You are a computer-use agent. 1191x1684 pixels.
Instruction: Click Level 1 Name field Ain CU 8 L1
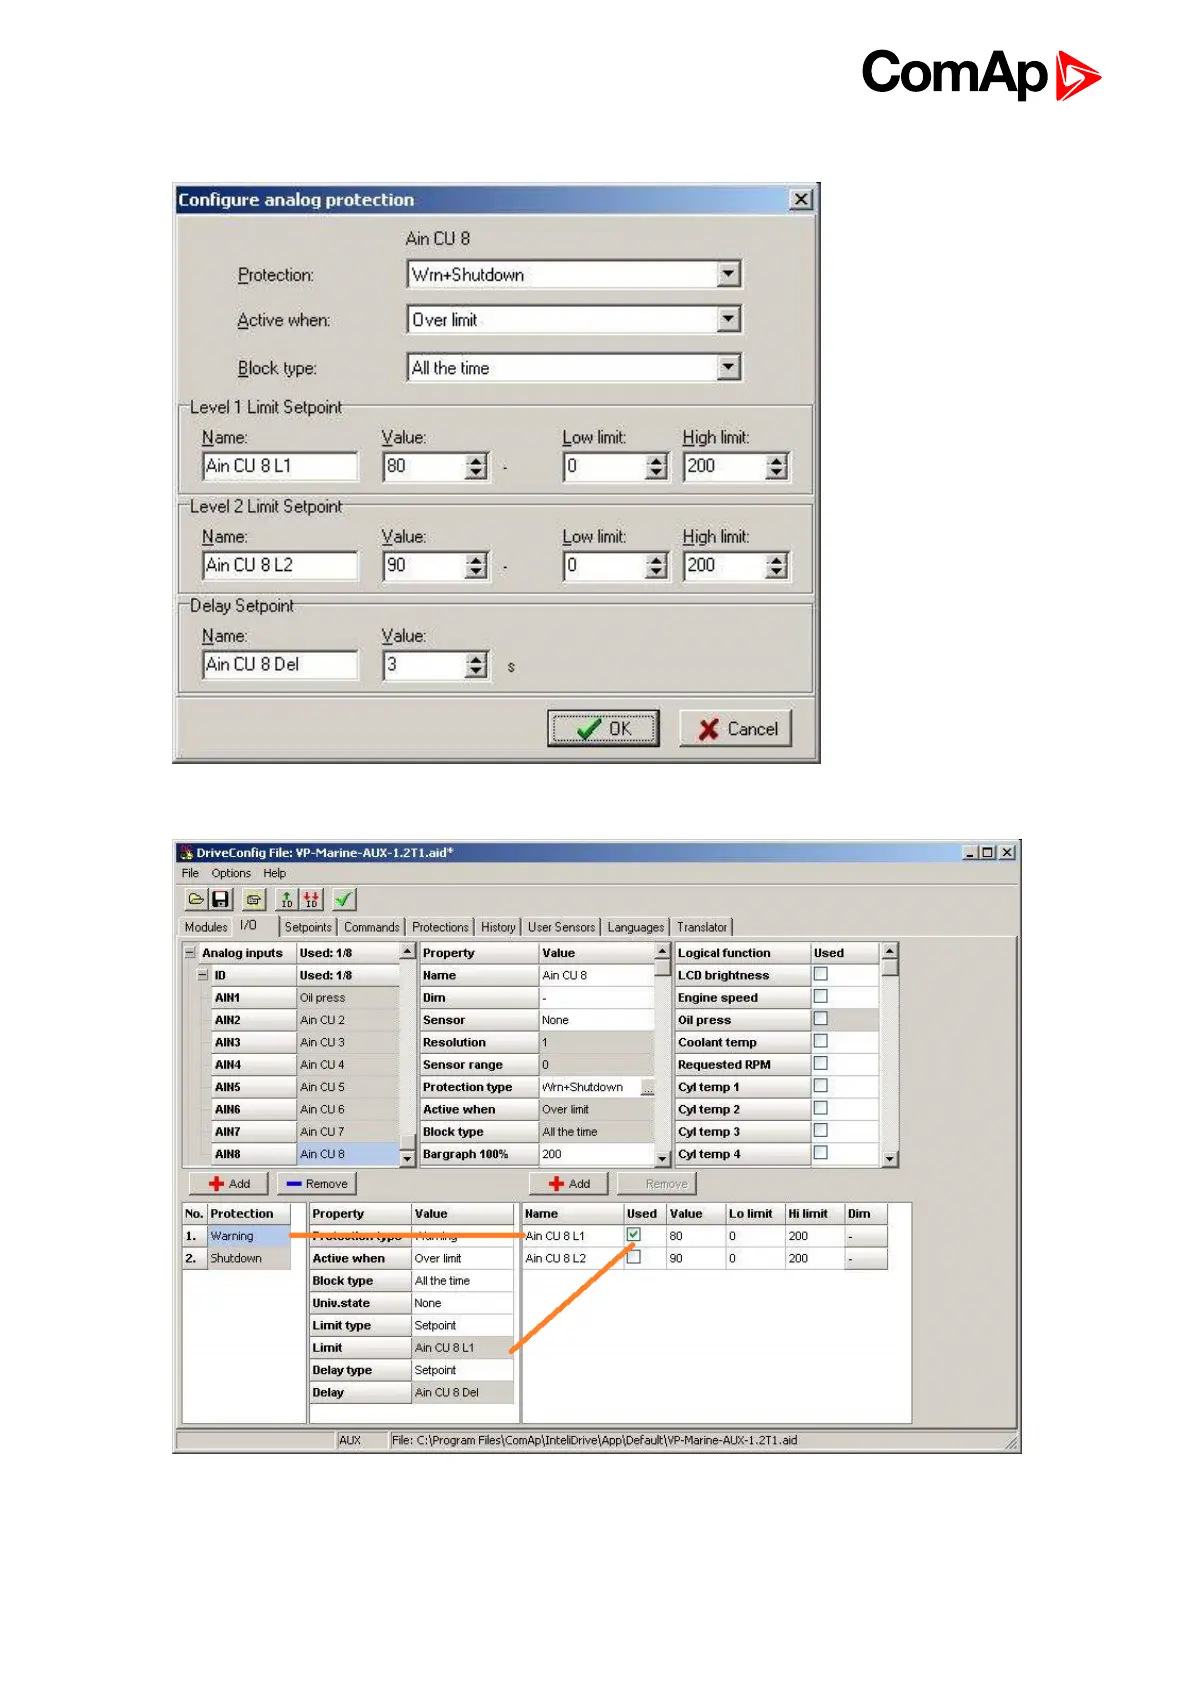click(x=280, y=466)
